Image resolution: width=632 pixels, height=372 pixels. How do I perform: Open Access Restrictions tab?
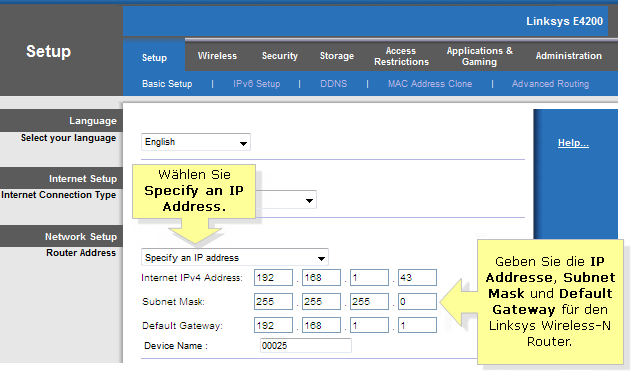tap(401, 56)
